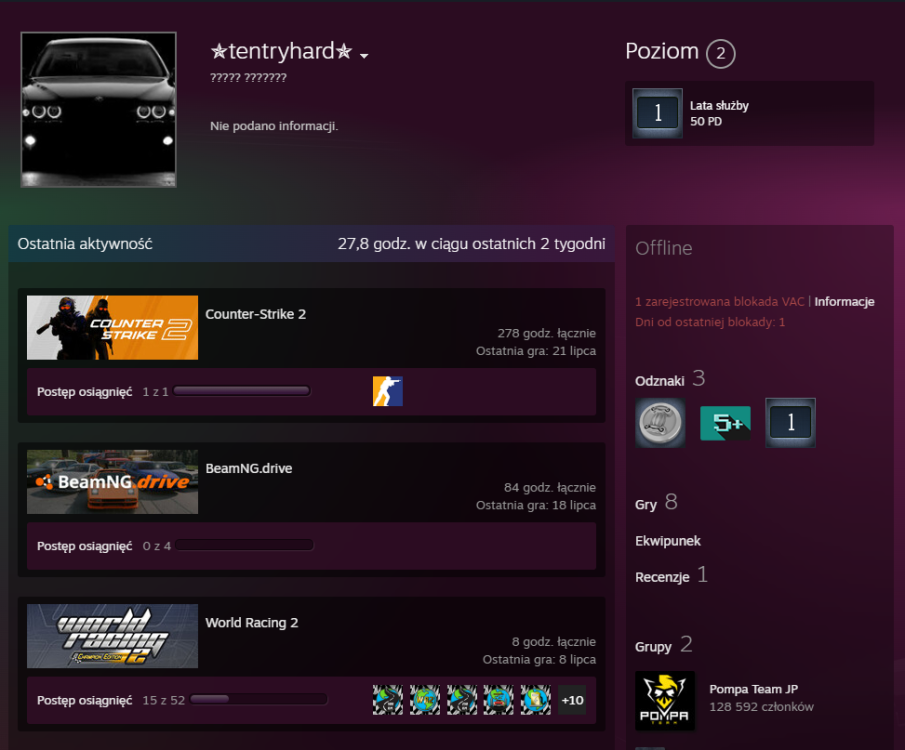Image resolution: width=905 pixels, height=750 pixels.
Task: Click the 8 godz. łącznie playtime text
Action: click(554, 641)
